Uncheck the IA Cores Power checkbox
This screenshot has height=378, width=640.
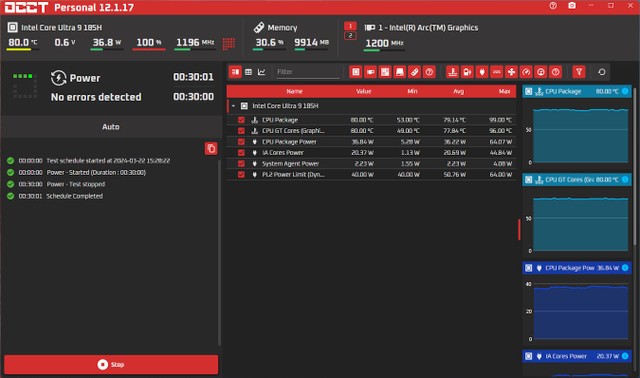(x=241, y=152)
